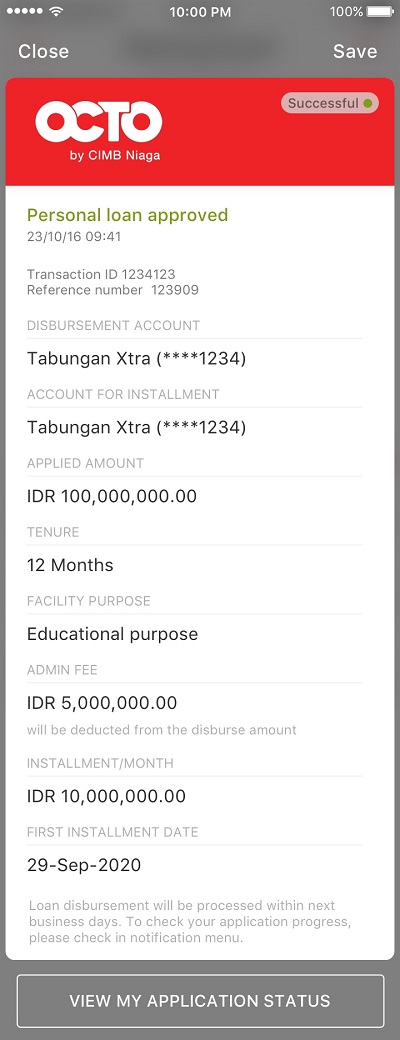The height and width of the screenshot is (1040, 400).
Task: Tap the OCTO by CIMB Niaga logo
Action: pyautogui.click(x=98, y=130)
